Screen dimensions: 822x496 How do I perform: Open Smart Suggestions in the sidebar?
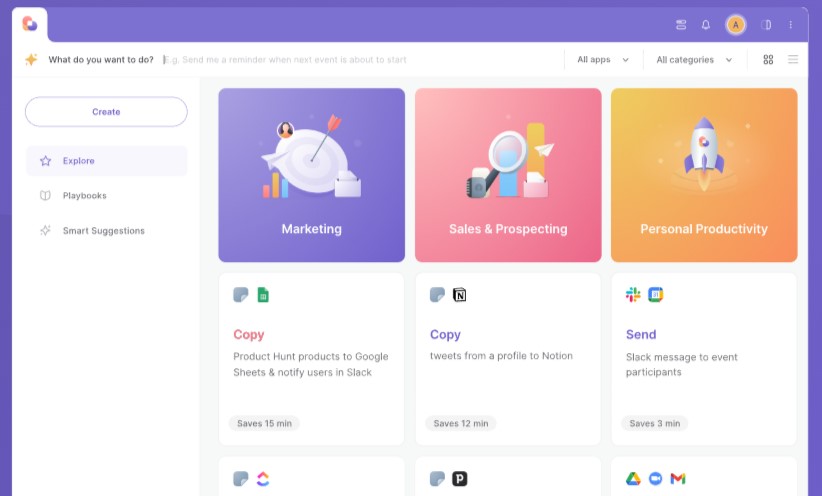coord(106,231)
